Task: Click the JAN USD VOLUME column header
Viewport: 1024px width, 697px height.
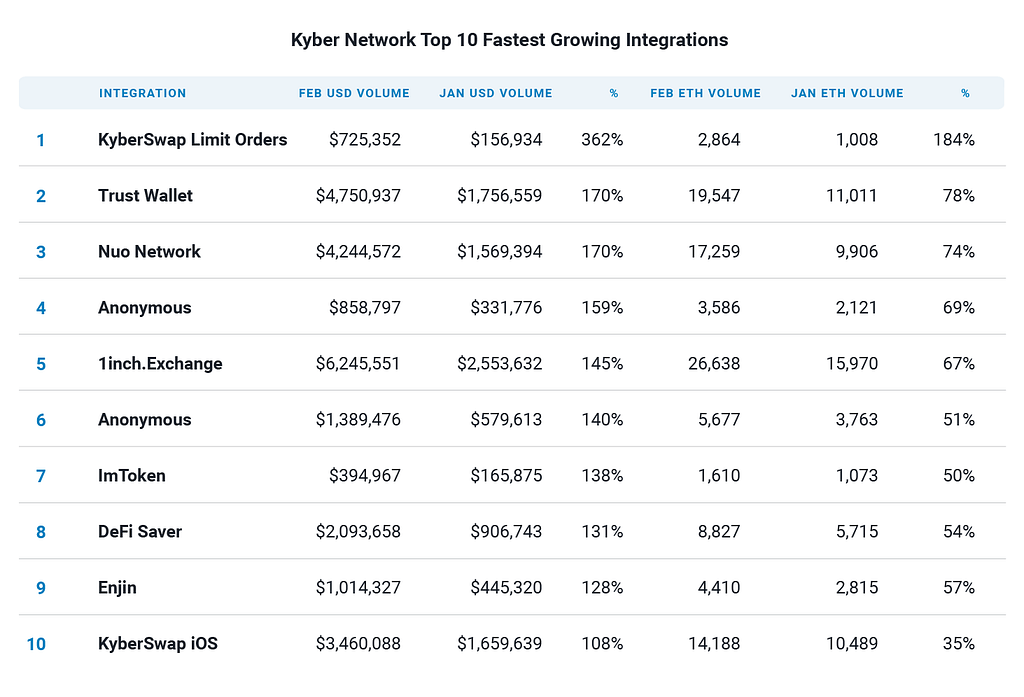Action: pos(496,93)
